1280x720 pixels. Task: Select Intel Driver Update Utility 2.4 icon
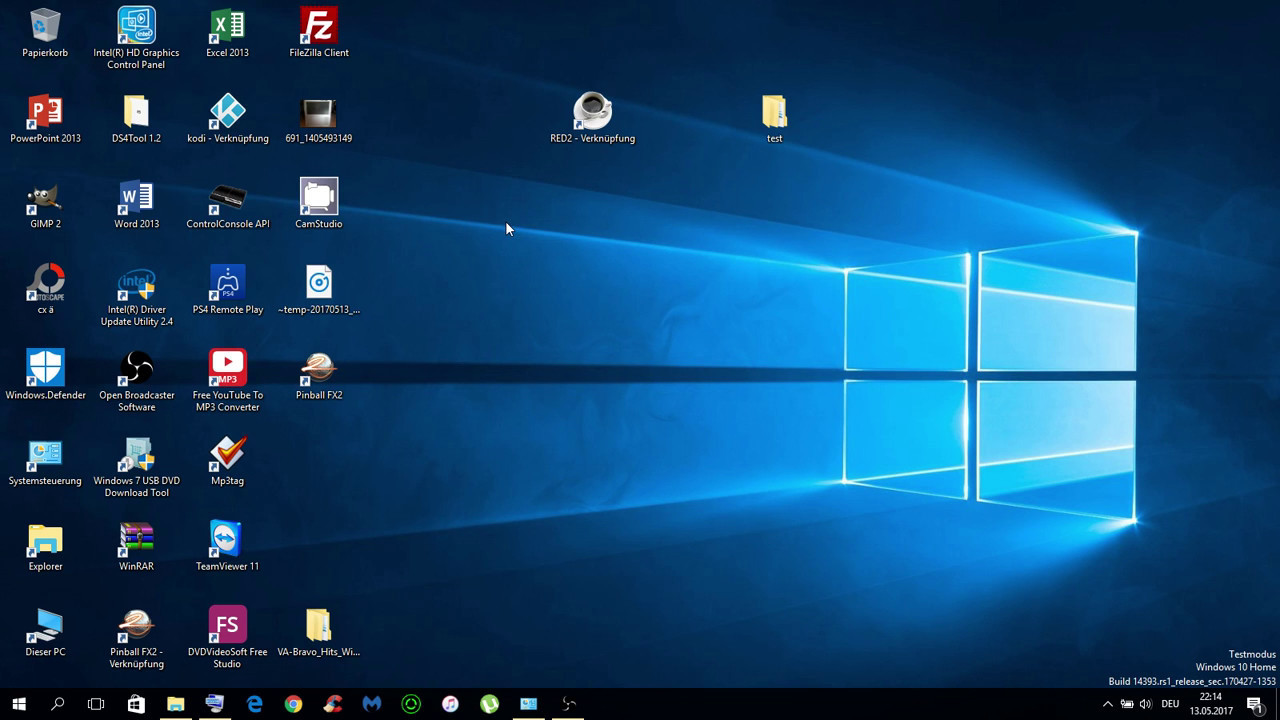pyautogui.click(x=136, y=283)
